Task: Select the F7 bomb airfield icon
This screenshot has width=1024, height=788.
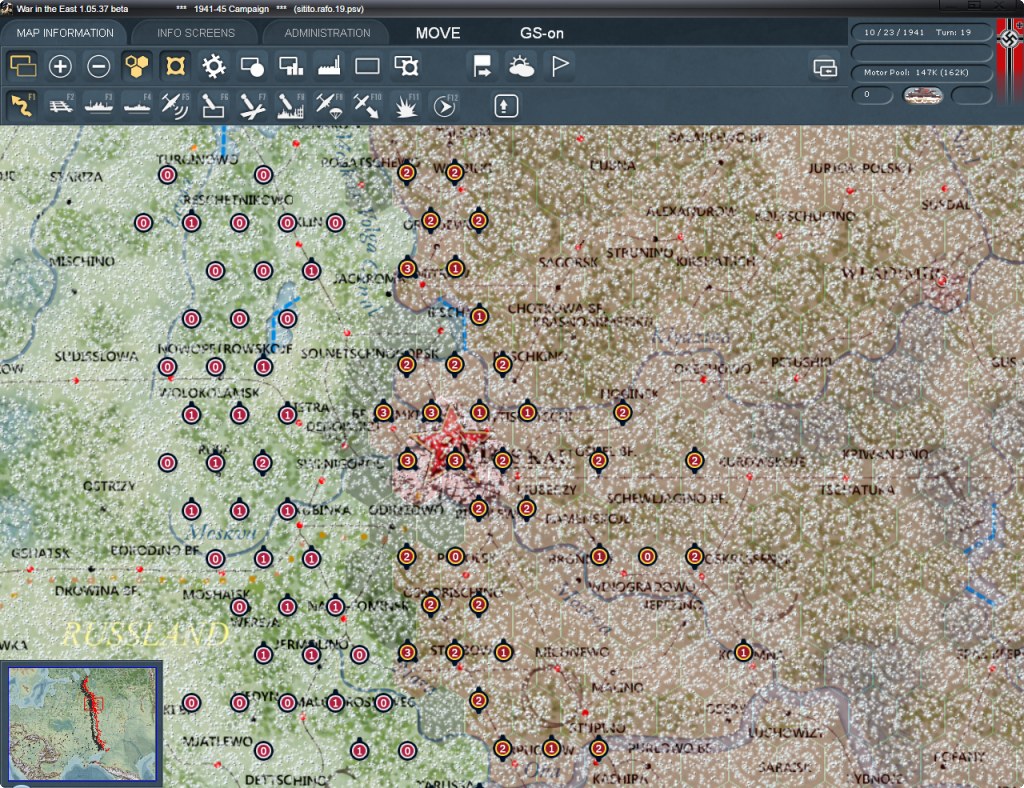Action: [252, 105]
